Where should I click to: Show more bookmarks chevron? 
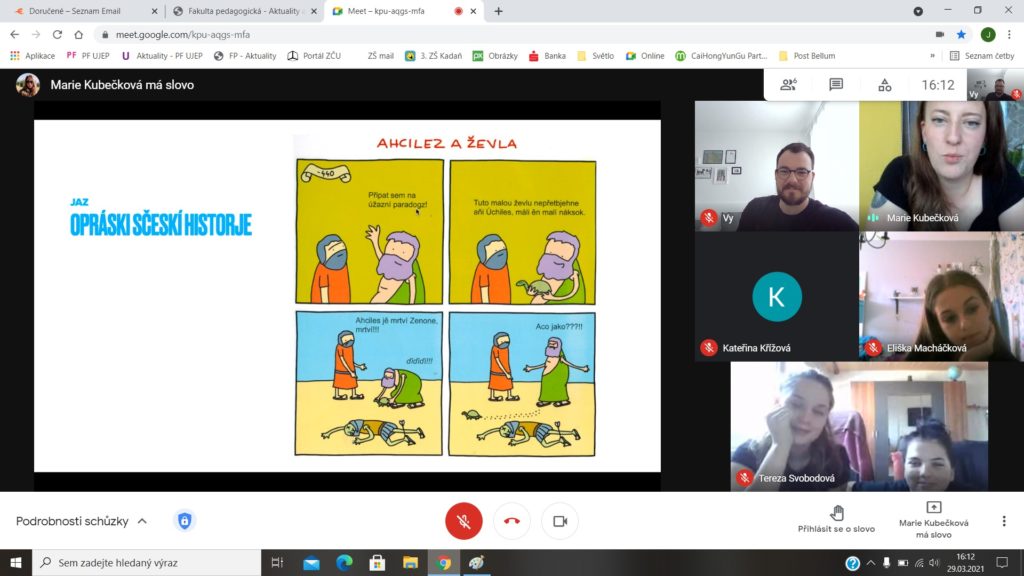pos(932,56)
